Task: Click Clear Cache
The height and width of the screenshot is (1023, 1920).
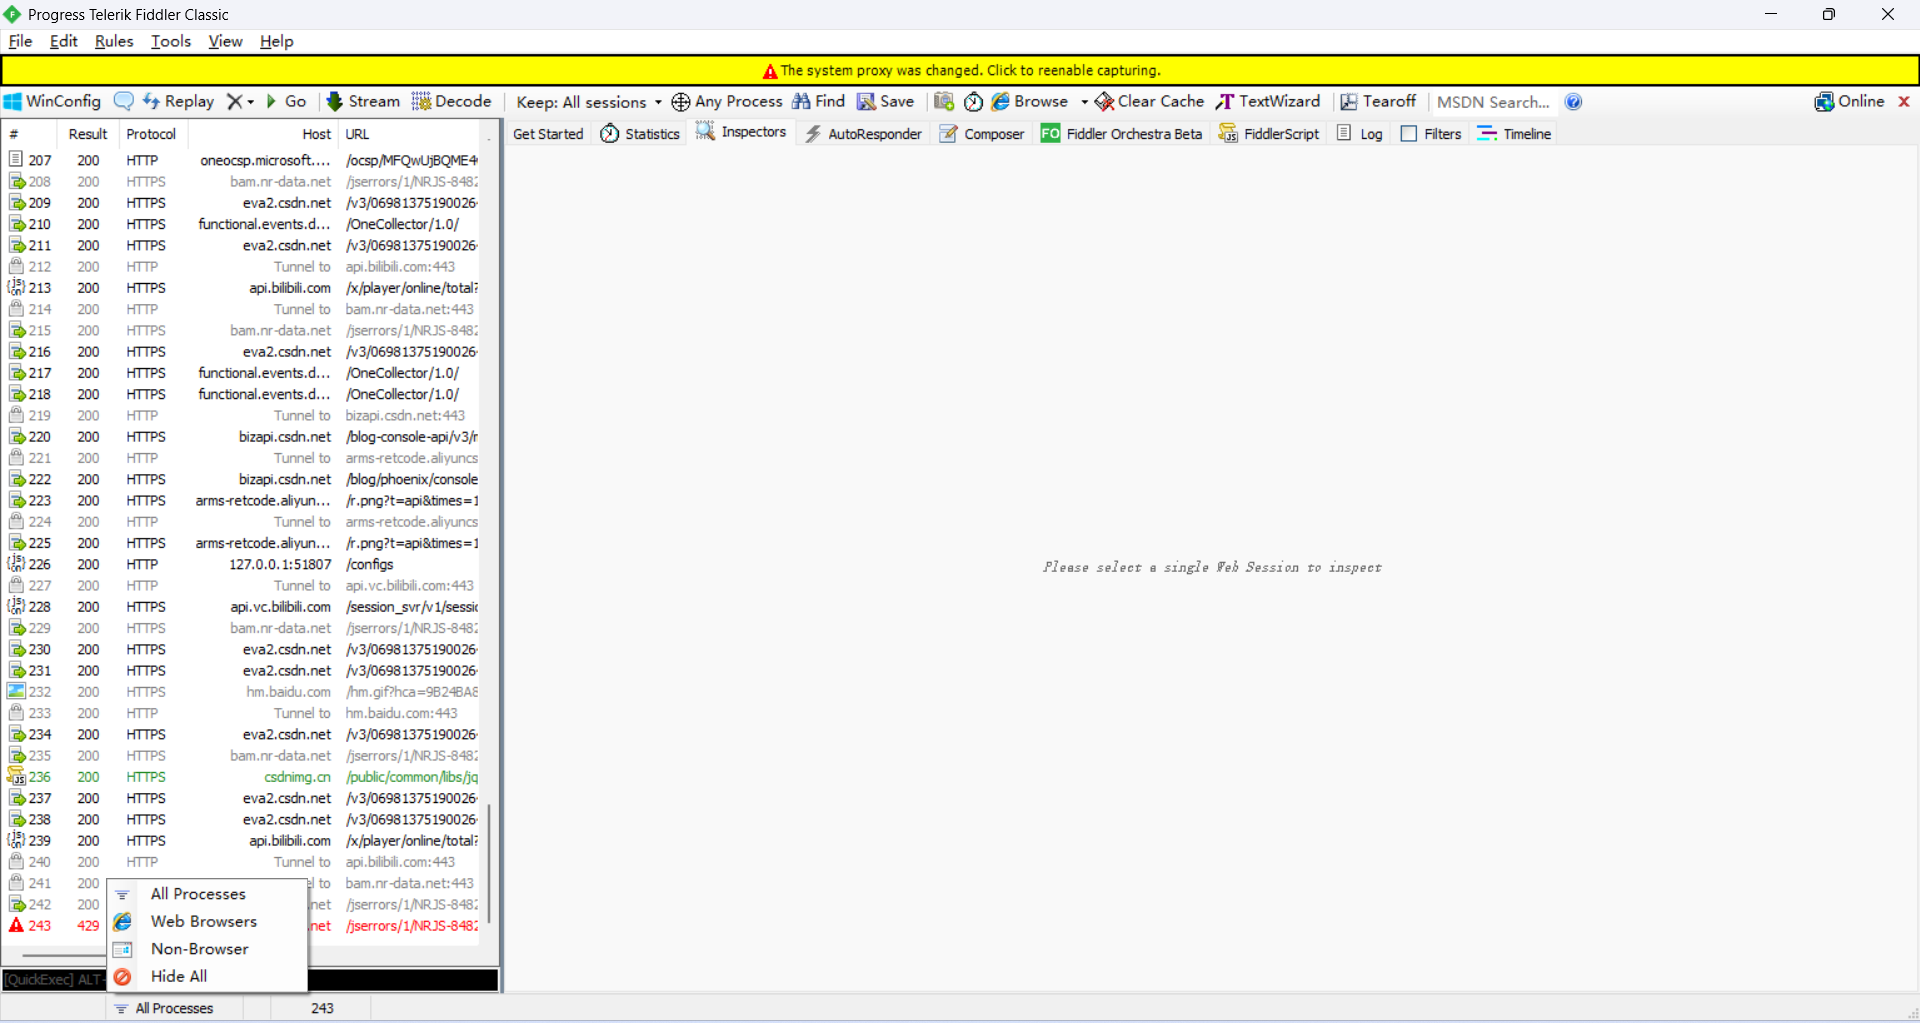Action: pyautogui.click(x=1150, y=102)
